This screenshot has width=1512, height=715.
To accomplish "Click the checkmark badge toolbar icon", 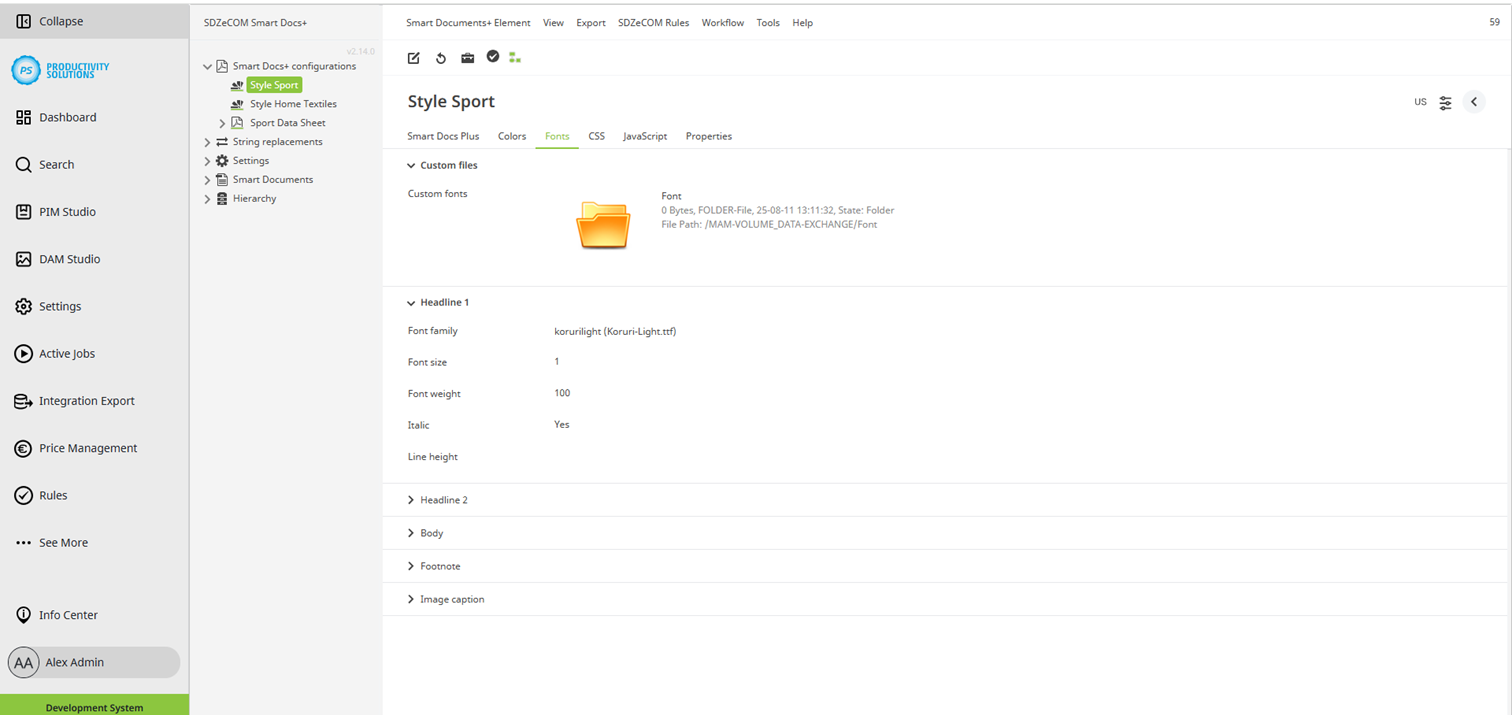I will click(x=493, y=57).
